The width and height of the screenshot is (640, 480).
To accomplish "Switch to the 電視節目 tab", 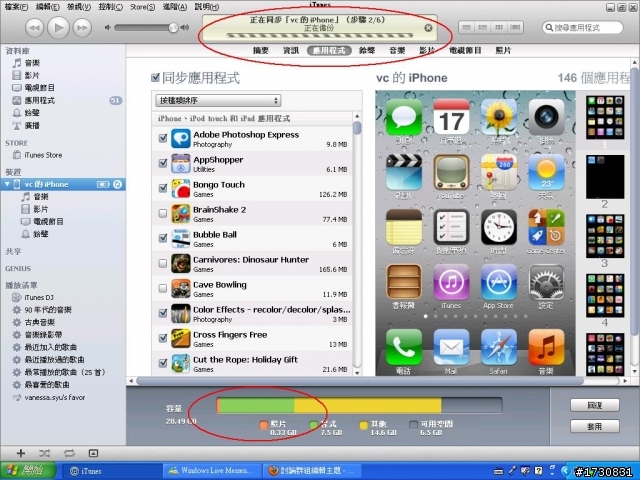I will click(x=465, y=50).
